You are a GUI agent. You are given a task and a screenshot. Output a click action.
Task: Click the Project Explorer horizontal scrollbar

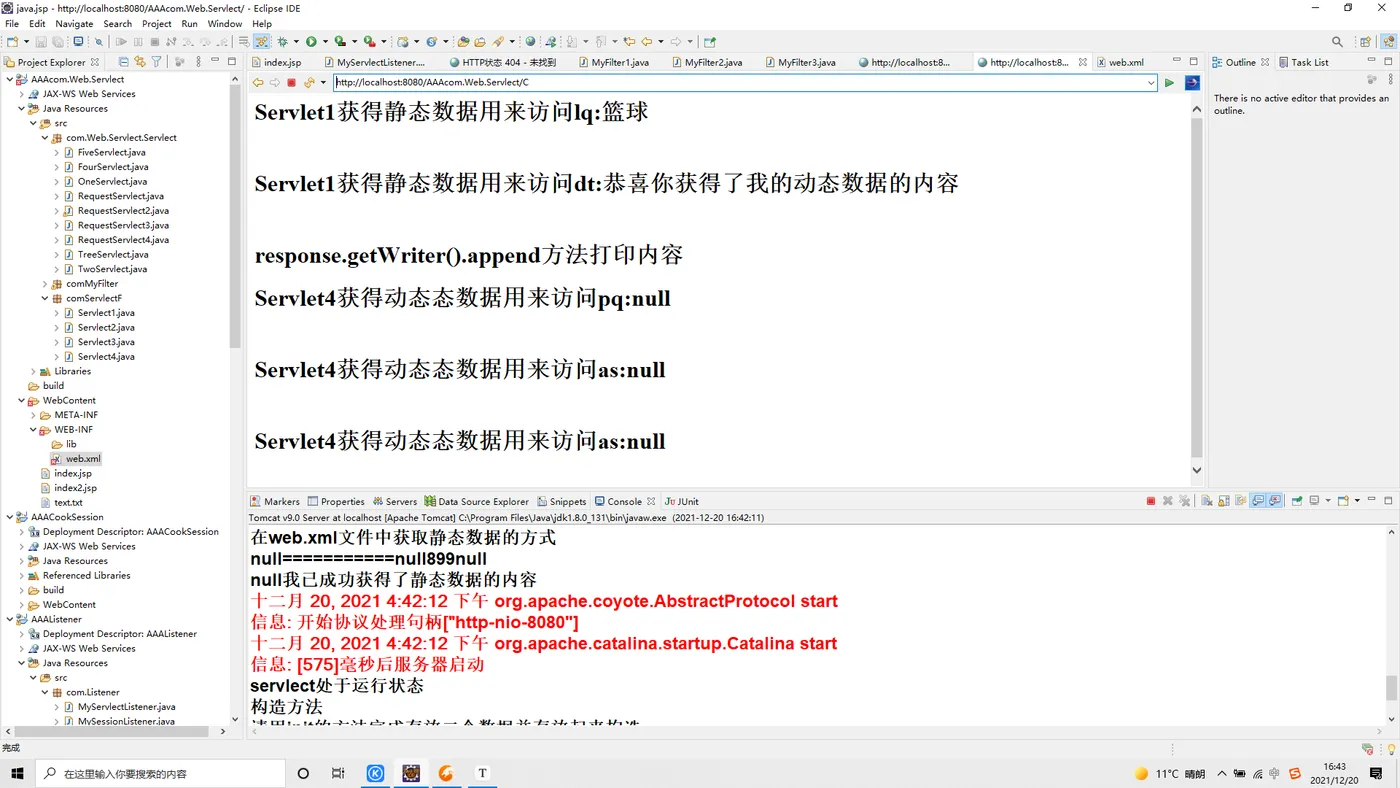(x=110, y=731)
